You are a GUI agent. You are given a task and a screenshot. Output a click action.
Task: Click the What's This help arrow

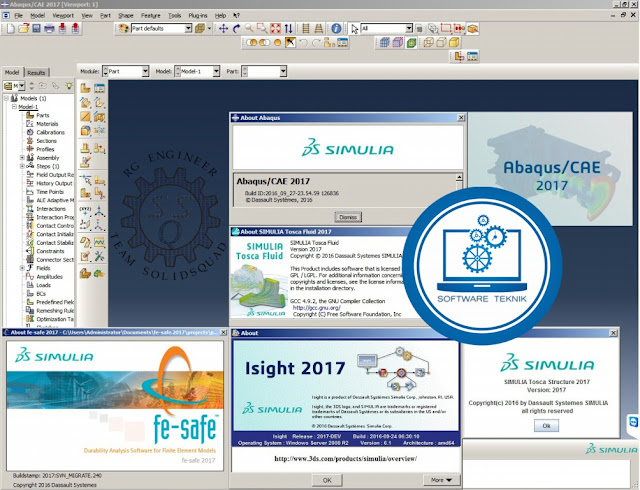pos(236,16)
